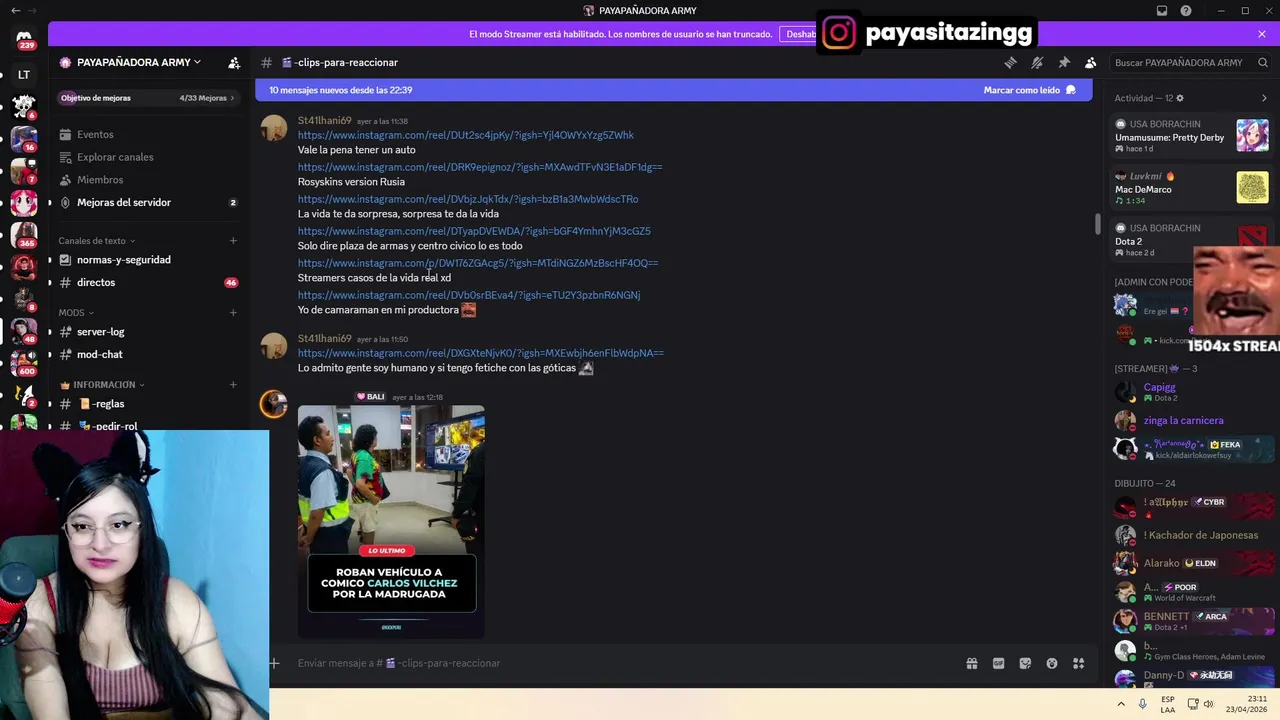
Task: Expand Objetivo de mejoras progress bar
Action: (x=147, y=98)
